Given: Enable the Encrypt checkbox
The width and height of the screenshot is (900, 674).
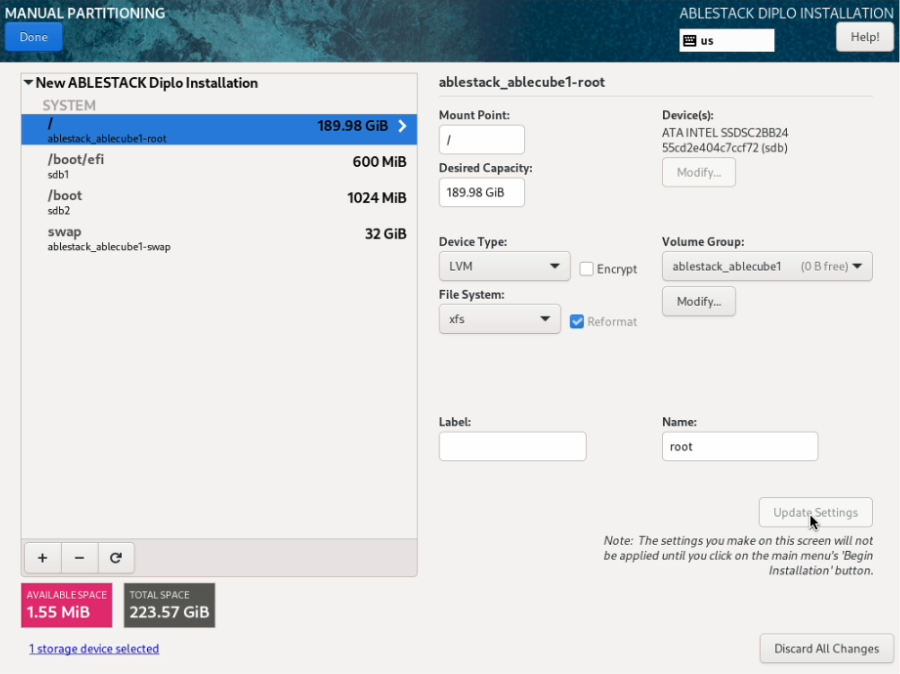Looking at the screenshot, I should tap(588, 268).
